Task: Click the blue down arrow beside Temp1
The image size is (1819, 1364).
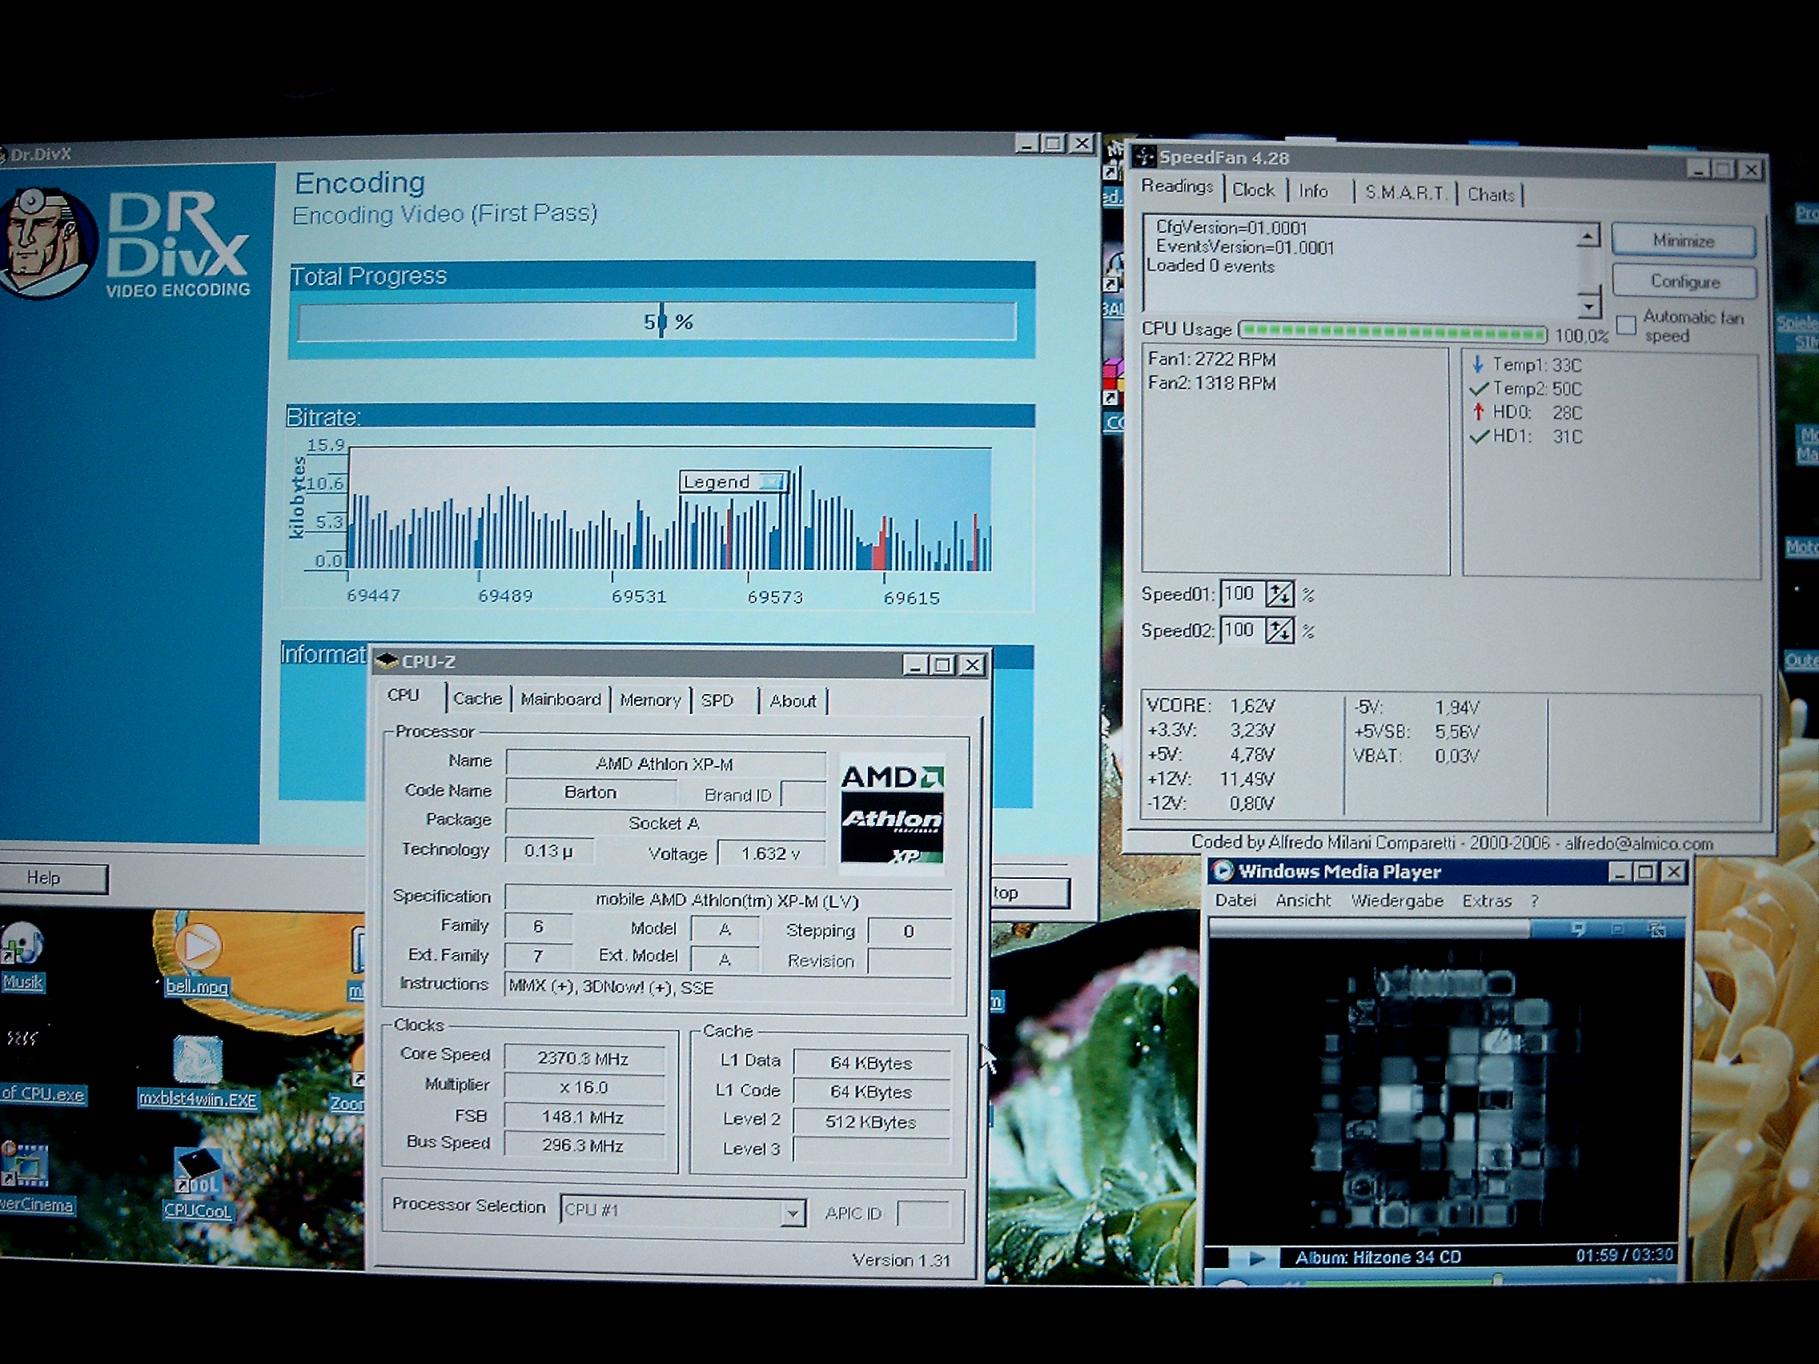Action: pos(1478,365)
